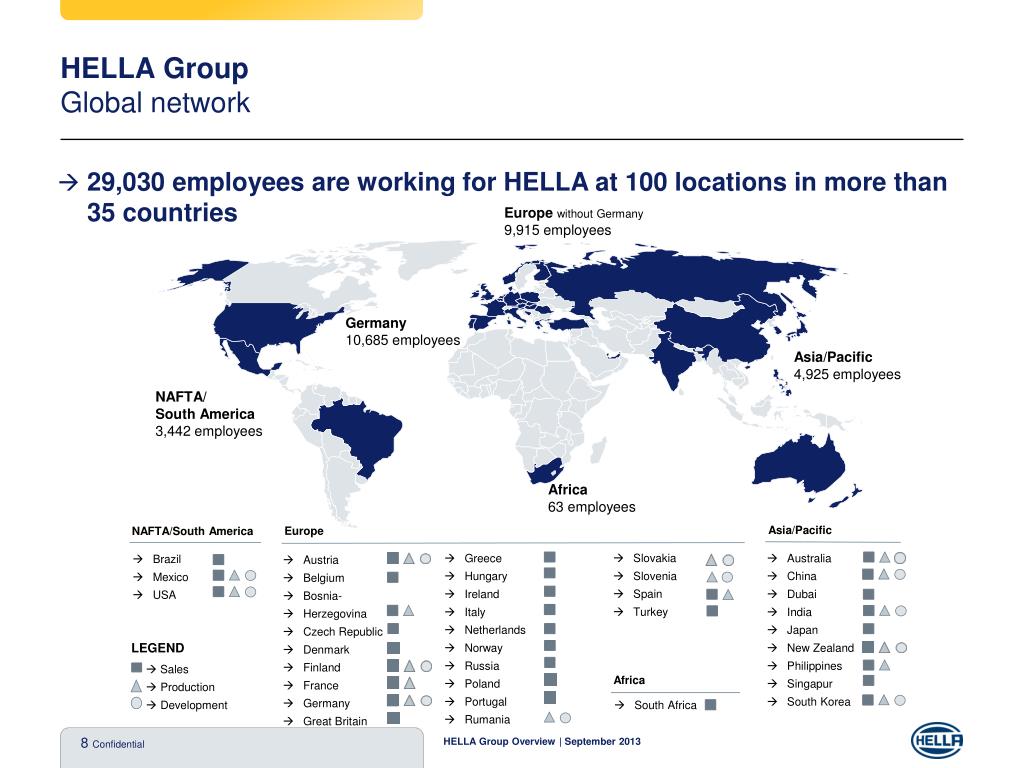
Task: Click 'Norway' in the Europe list
Action: pos(483,648)
